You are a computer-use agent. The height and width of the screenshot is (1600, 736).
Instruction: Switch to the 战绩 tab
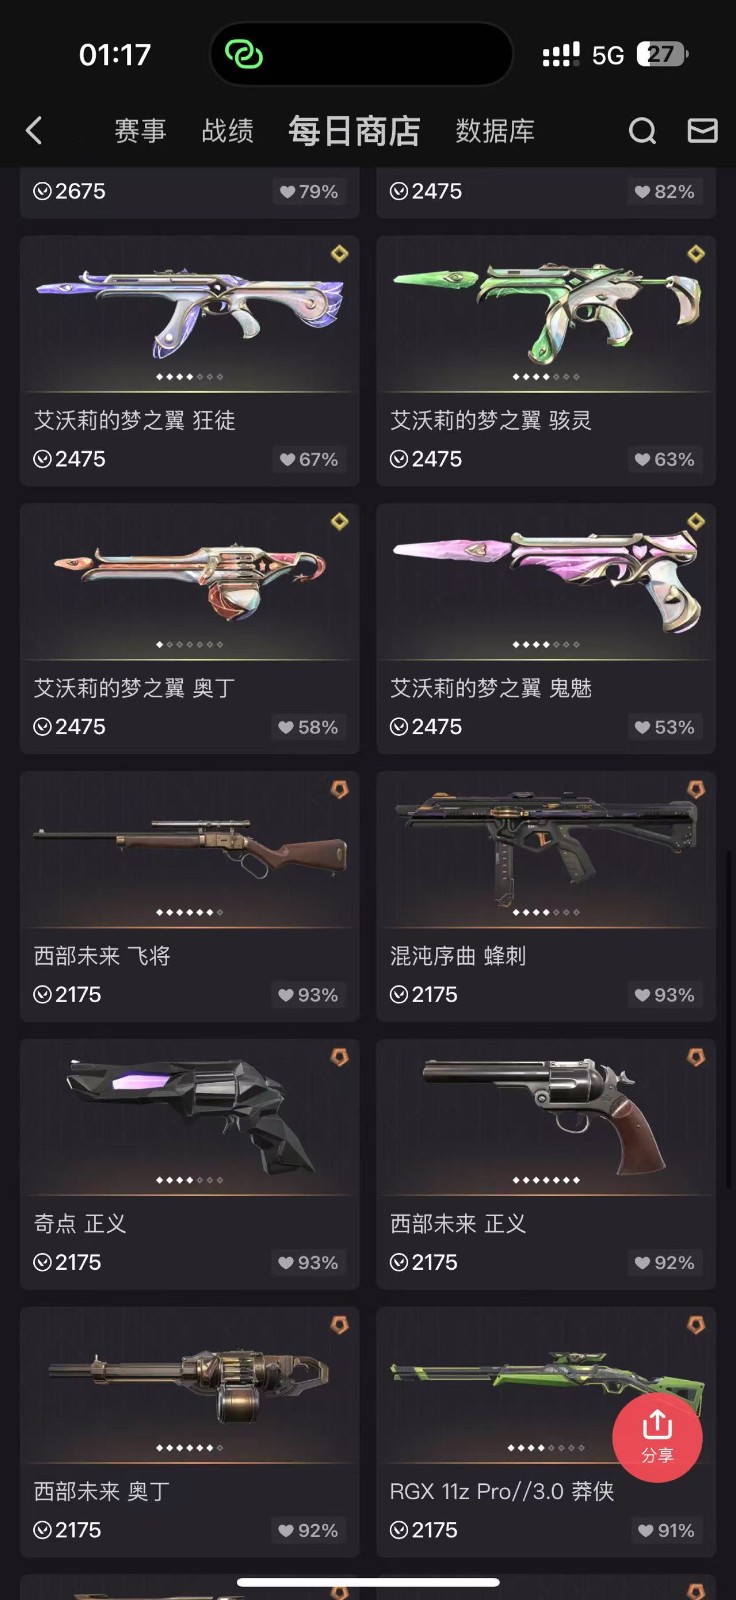tap(228, 131)
